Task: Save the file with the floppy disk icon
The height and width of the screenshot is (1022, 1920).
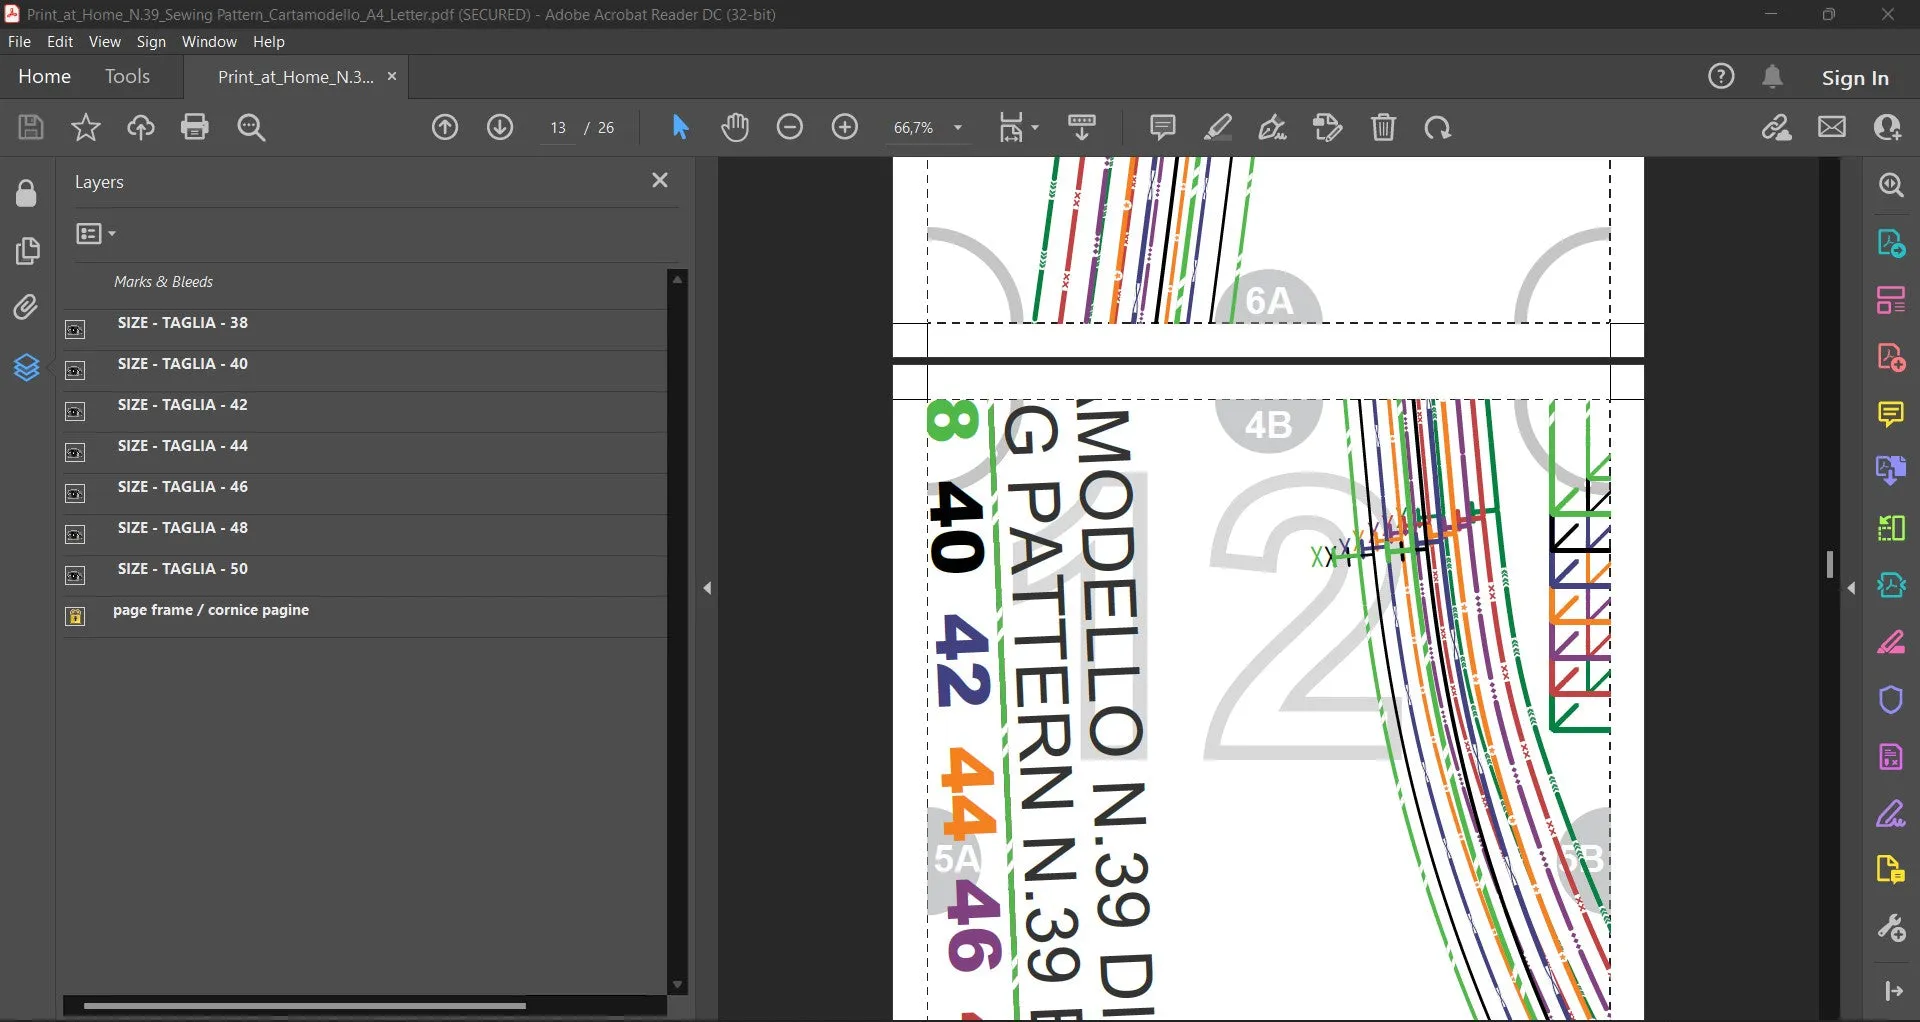Action: coord(31,127)
